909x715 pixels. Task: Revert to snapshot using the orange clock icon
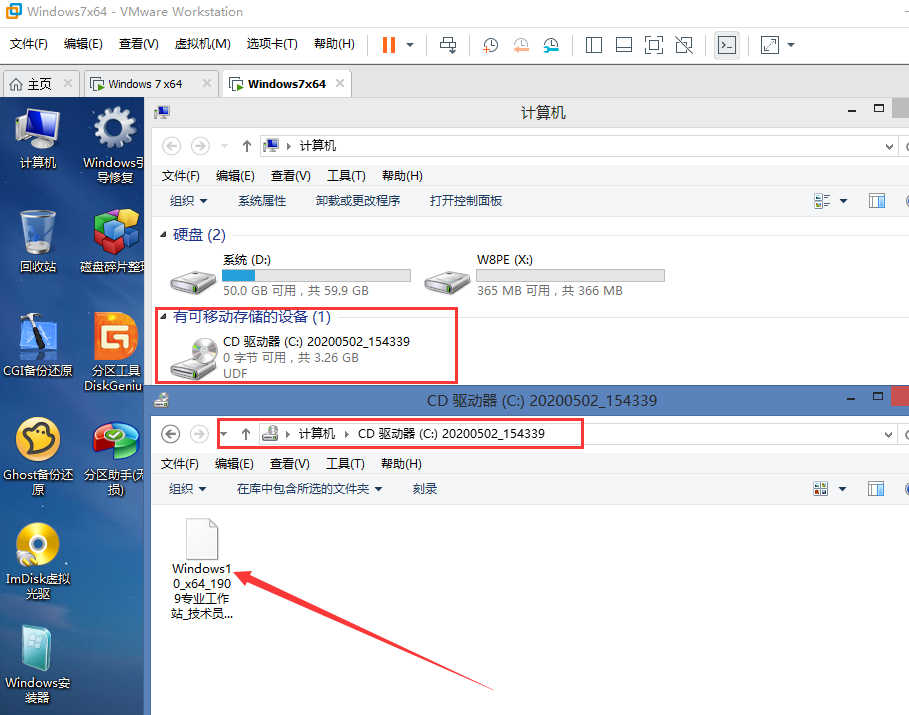tap(521, 45)
